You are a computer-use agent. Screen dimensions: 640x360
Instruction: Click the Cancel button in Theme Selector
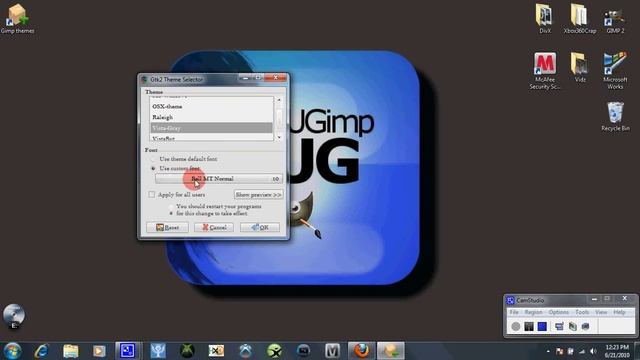tap(214, 227)
